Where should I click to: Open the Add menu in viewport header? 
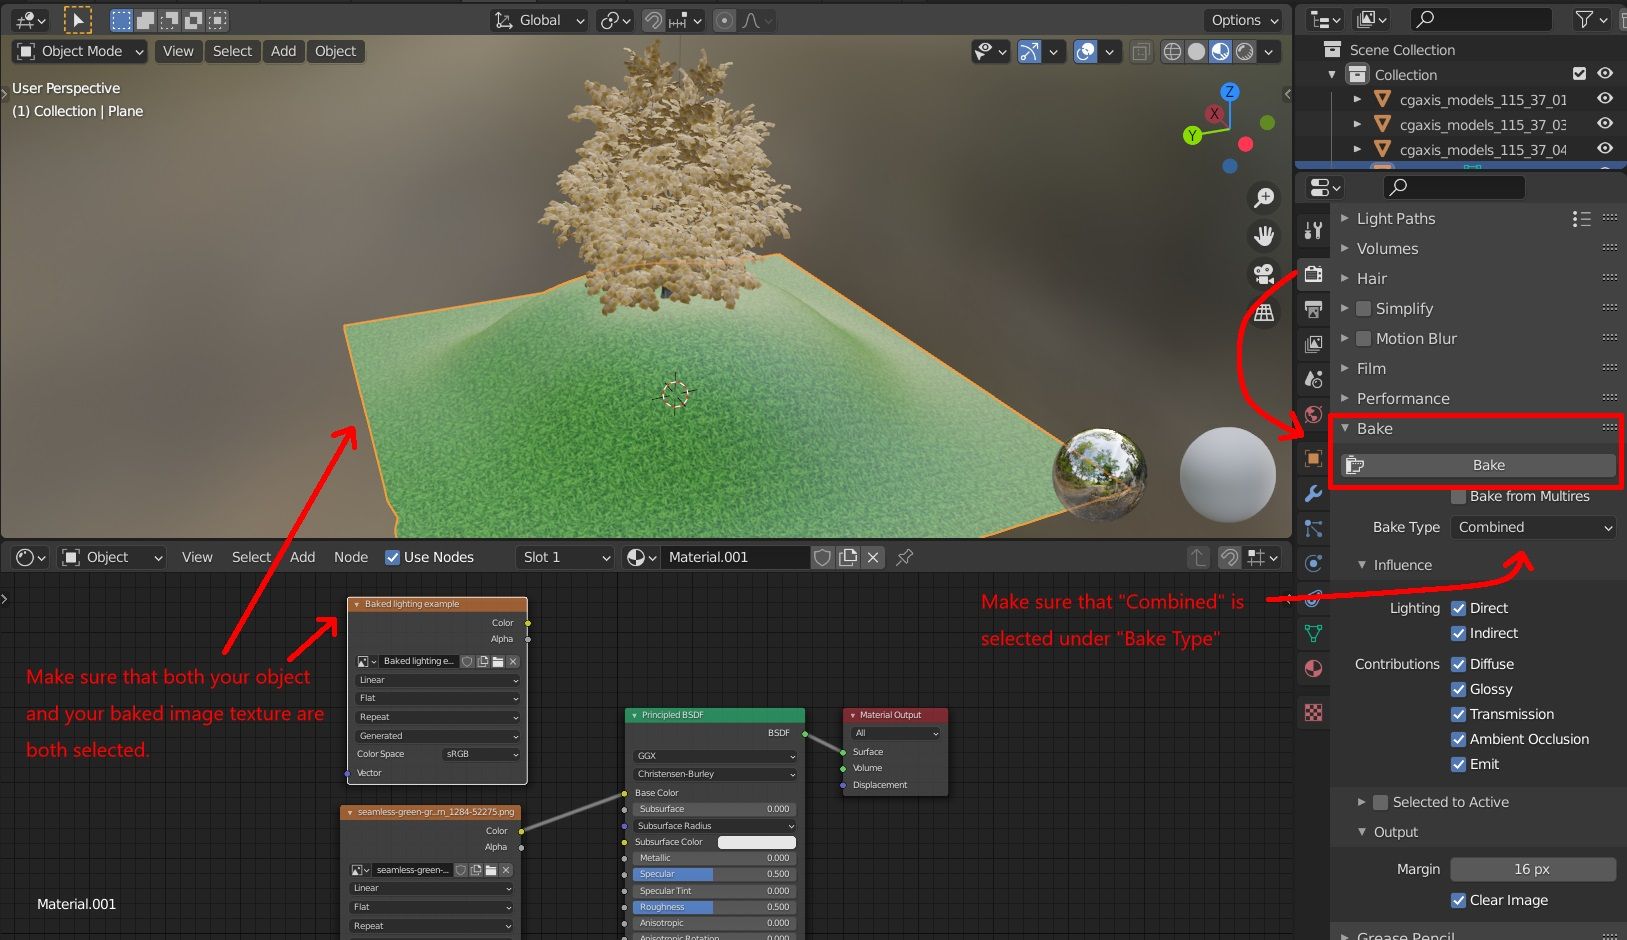(283, 51)
